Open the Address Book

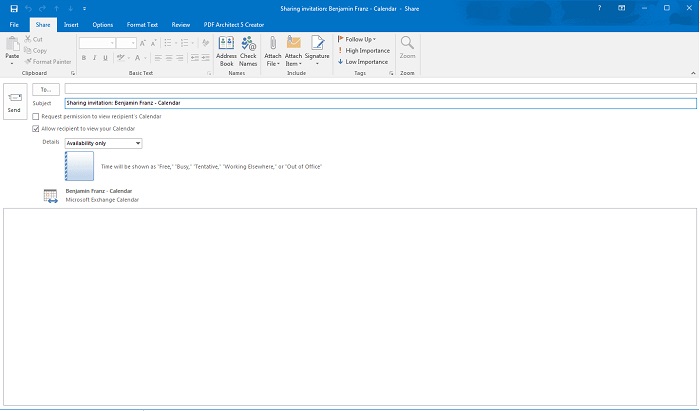pos(226,51)
